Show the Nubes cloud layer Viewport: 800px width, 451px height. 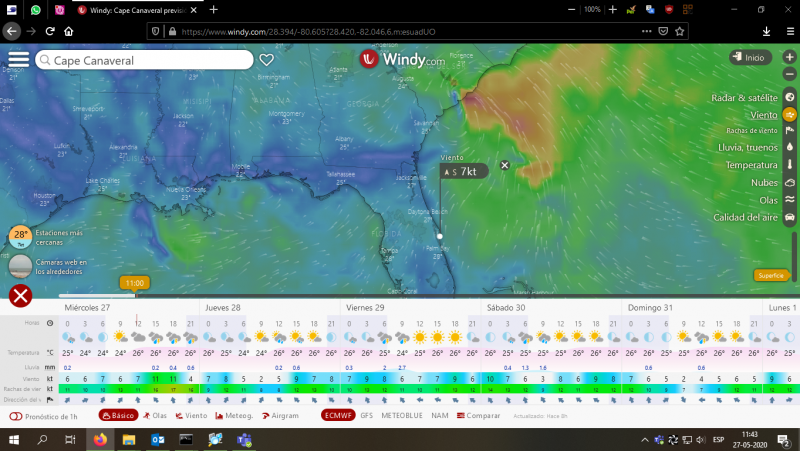(x=790, y=183)
